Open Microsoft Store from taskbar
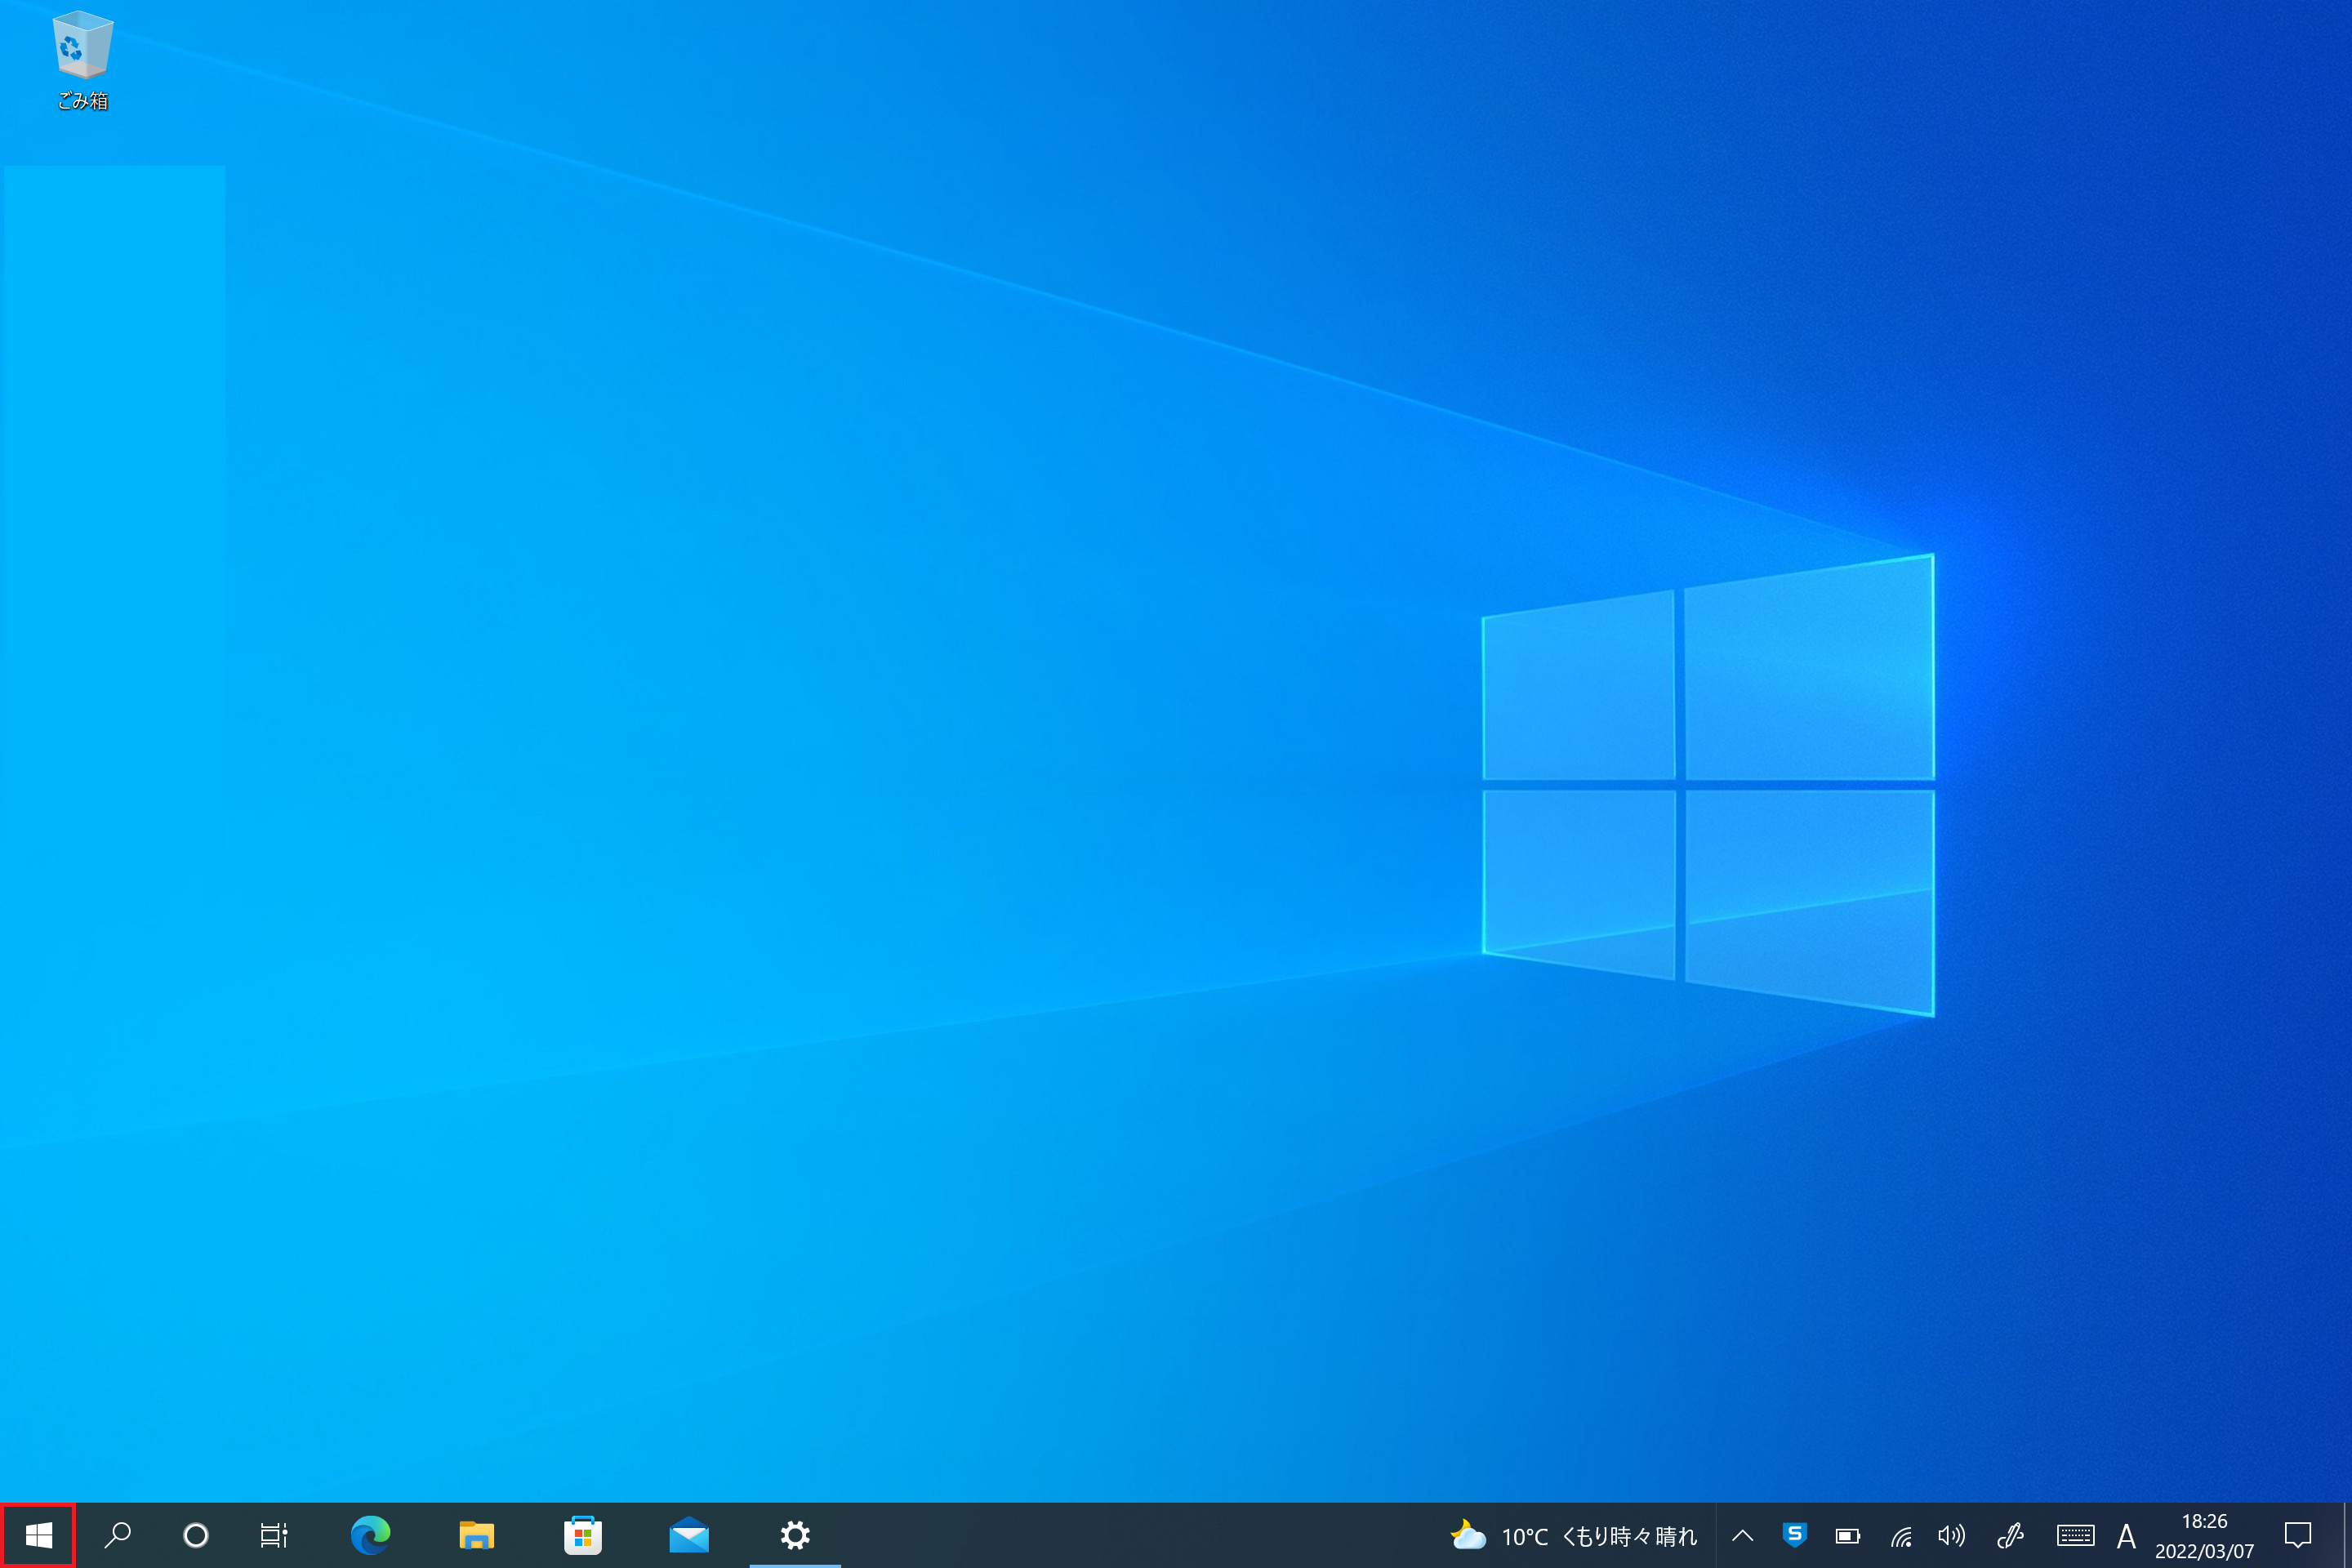Screen dimensions: 2352x1568 click(x=583, y=1535)
